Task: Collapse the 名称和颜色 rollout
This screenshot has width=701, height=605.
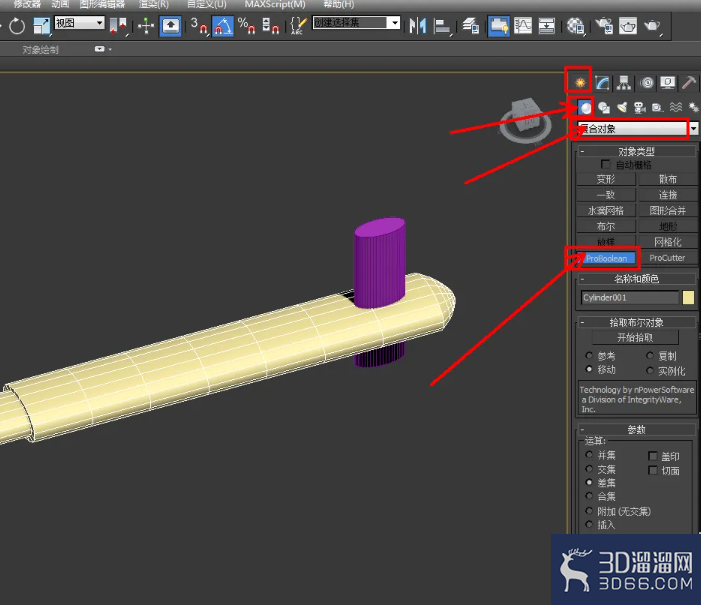Action: tap(636, 279)
